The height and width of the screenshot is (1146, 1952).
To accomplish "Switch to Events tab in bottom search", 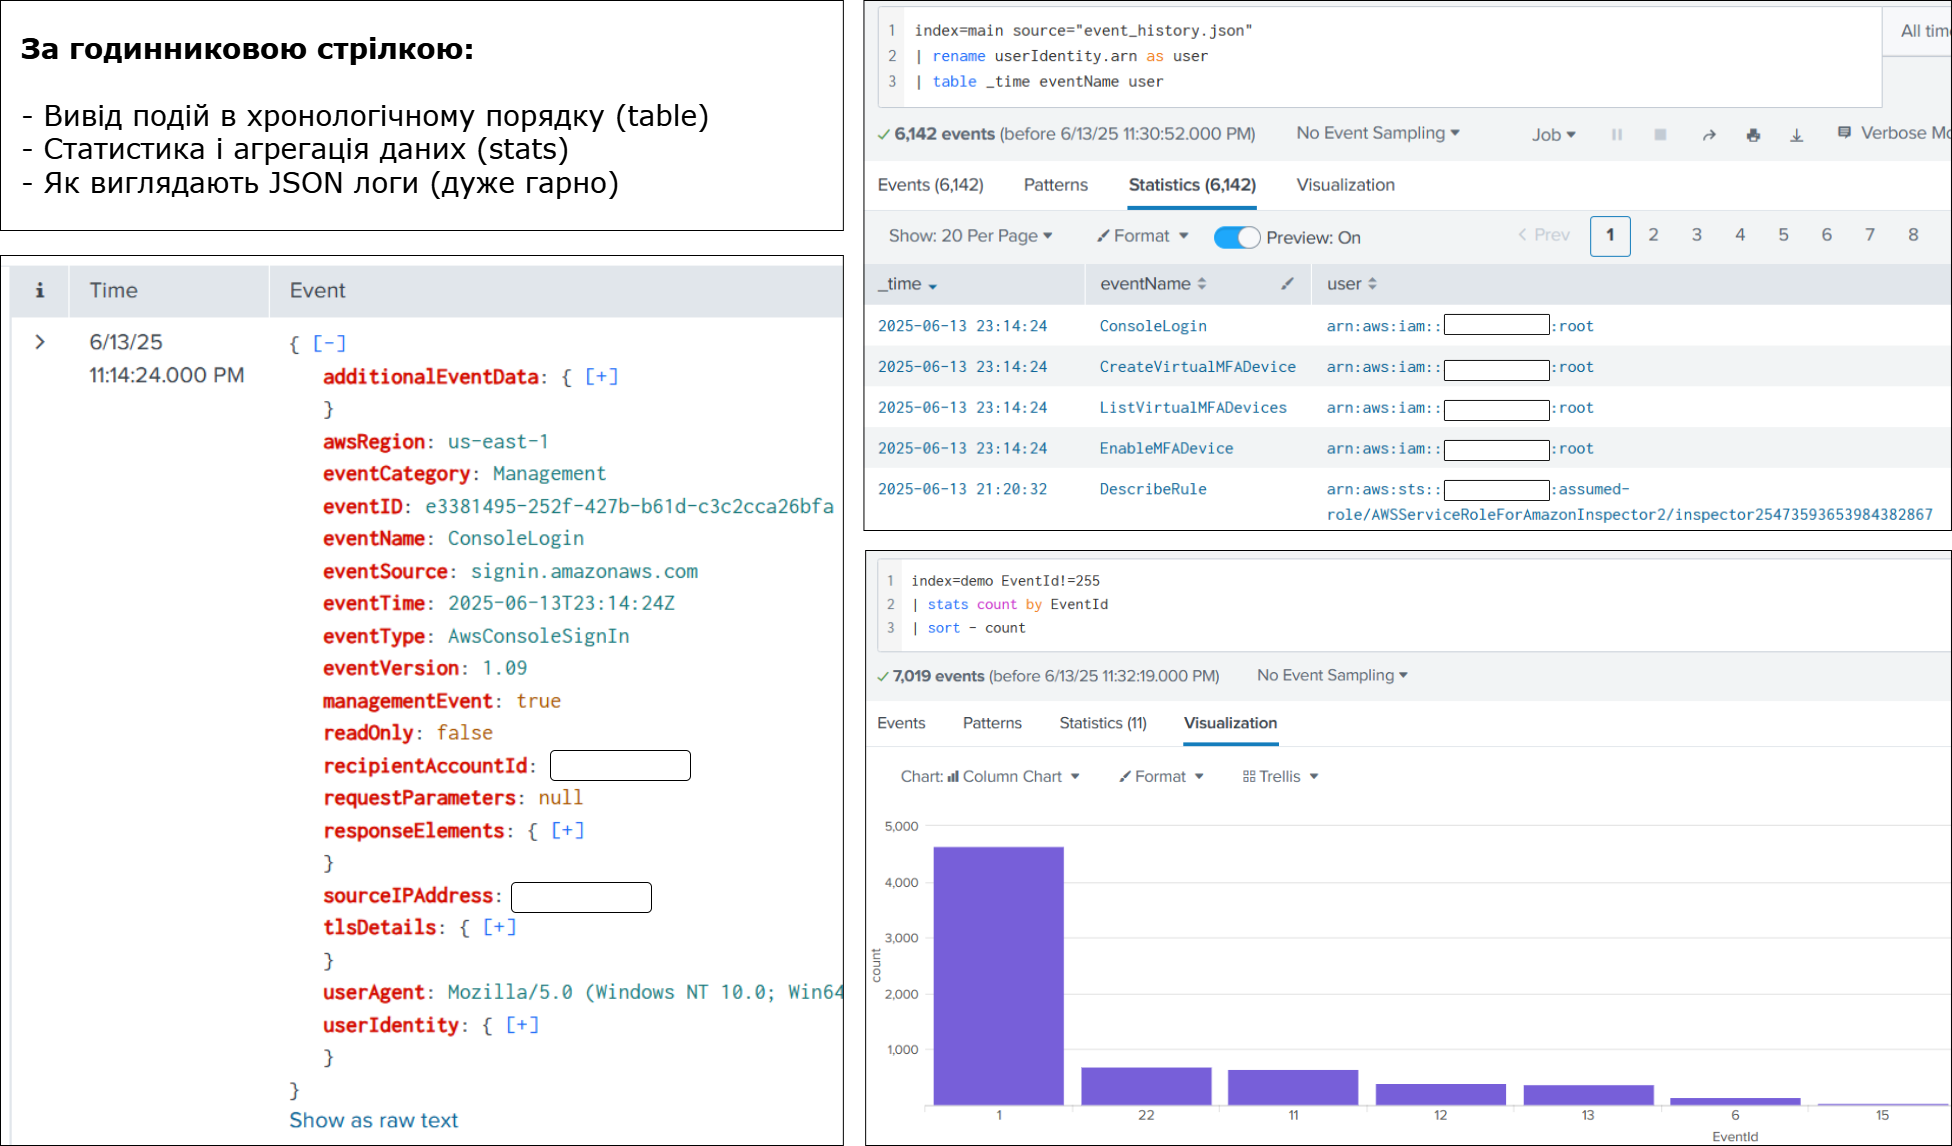I will point(901,723).
